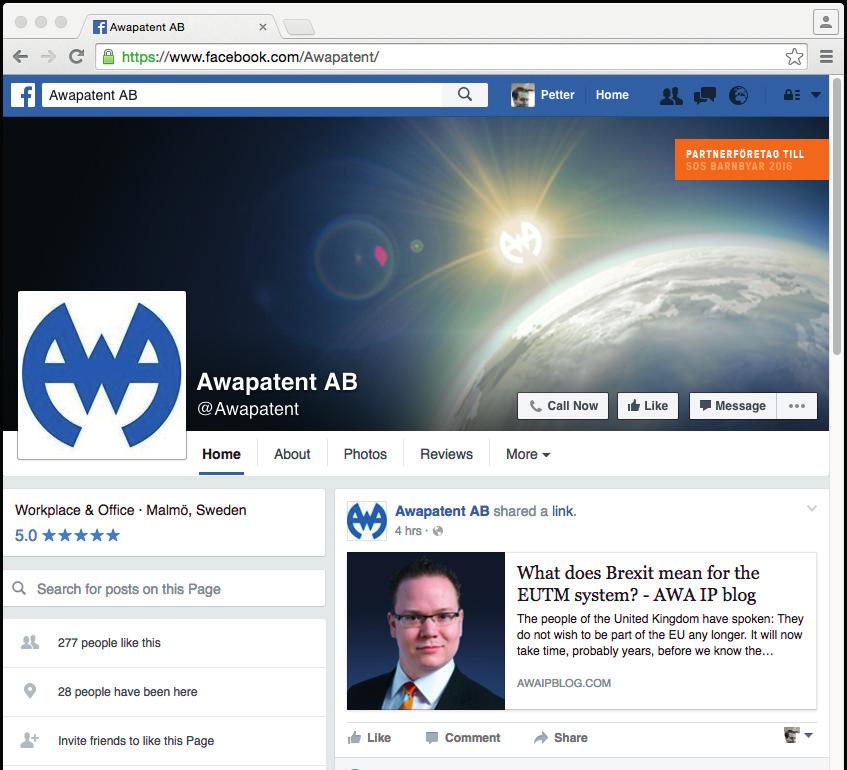This screenshot has height=770, width=847.
Task: Open the Chrome hamburger menu
Action: [x=826, y=57]
